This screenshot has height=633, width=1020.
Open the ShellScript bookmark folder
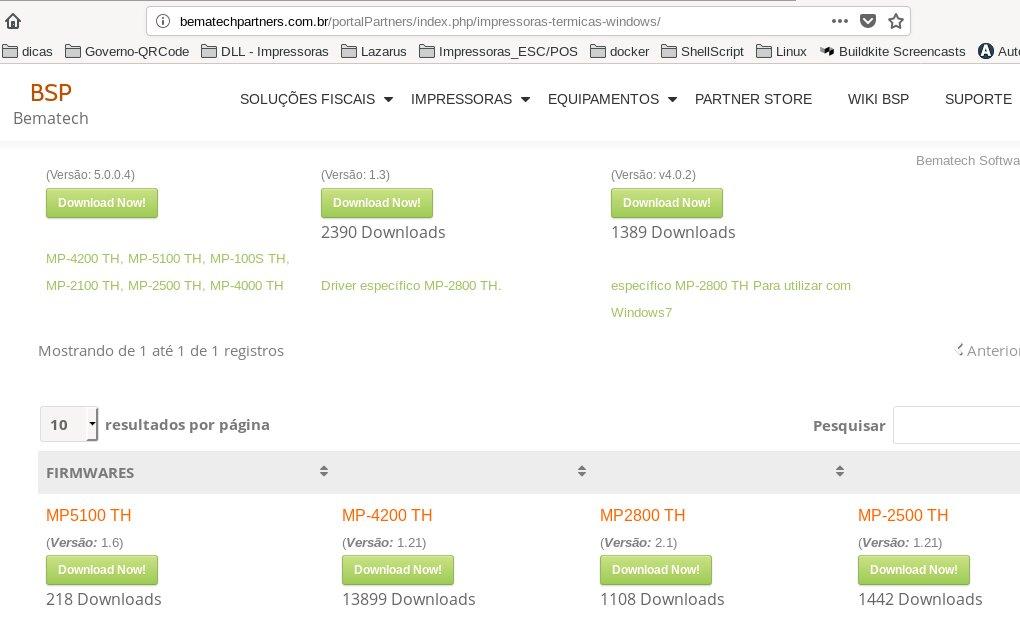click(703, 51)
